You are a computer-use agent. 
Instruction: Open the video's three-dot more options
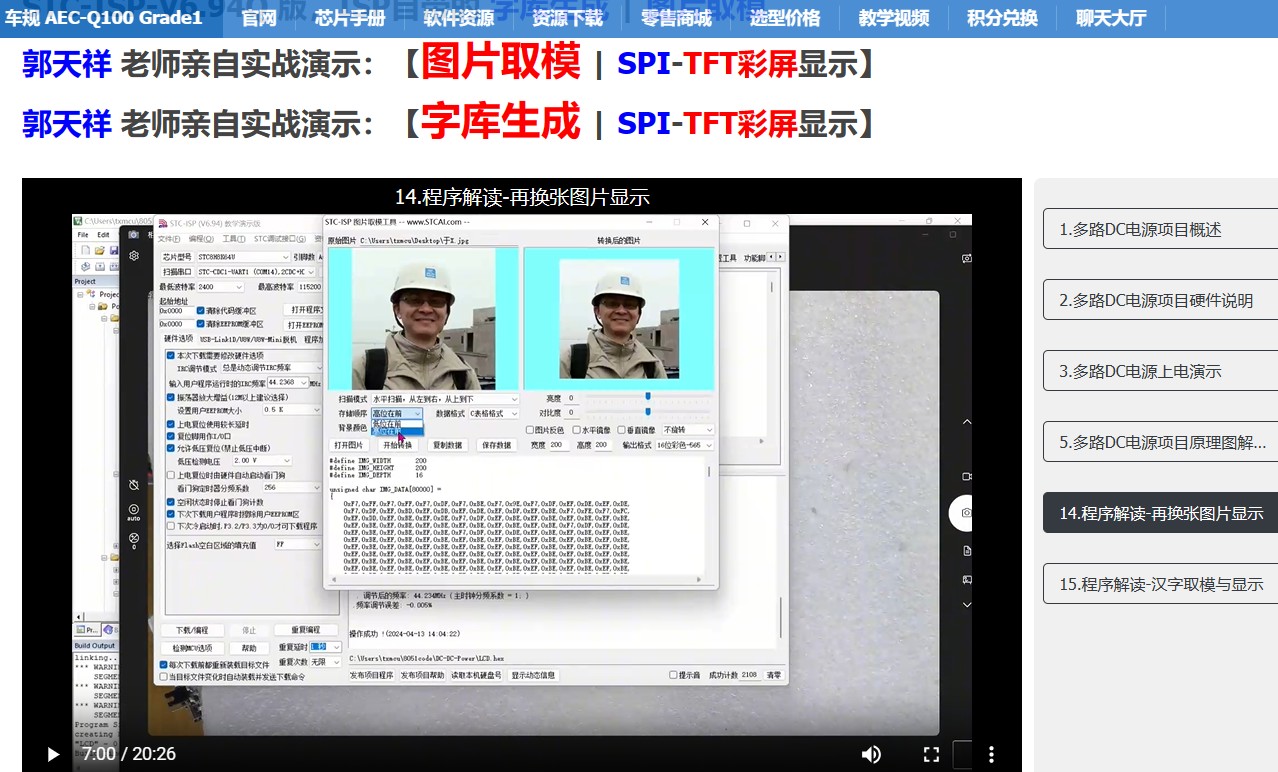[x=991, y=754]
